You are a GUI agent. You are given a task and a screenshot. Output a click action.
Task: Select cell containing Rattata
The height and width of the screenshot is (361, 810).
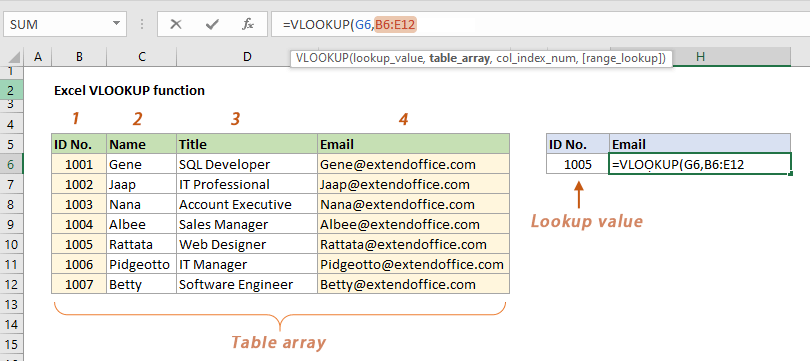pyautogui.click(x=142, y=244)
